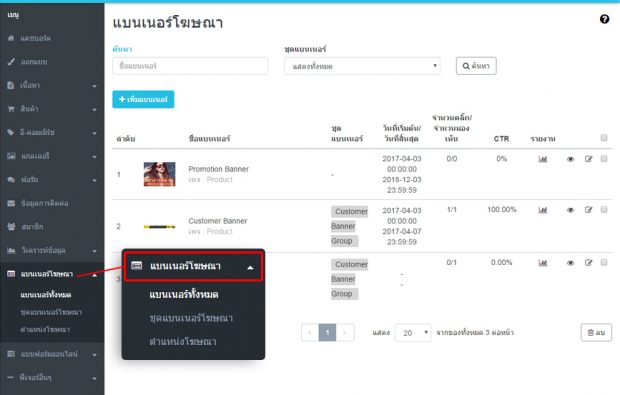Tick the checkbox for Customer Banner row

604,210
